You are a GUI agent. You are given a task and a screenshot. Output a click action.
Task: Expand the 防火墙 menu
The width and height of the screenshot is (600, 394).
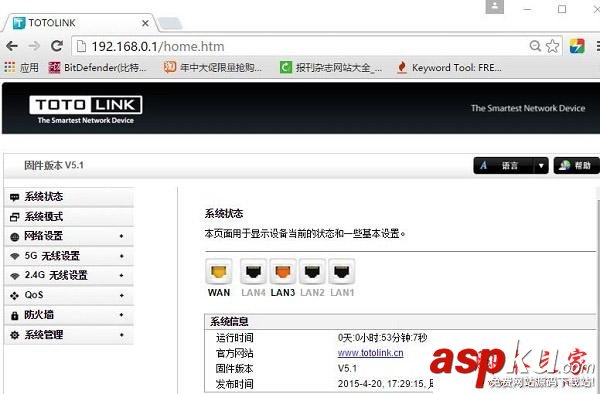pos(69,315)
